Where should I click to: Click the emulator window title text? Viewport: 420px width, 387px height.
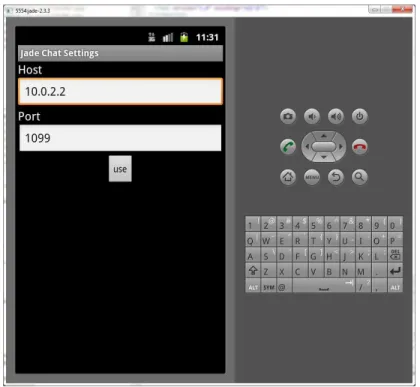(x=33, y=11)
